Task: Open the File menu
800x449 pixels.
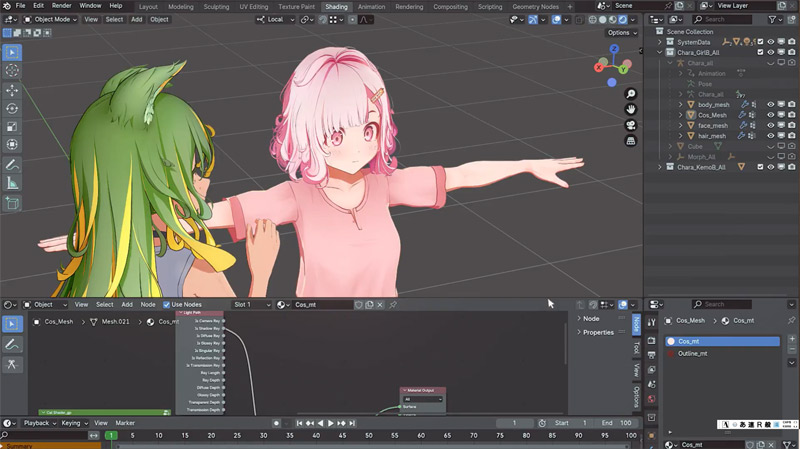Action: pyautogui.click(x=20, y=6)
